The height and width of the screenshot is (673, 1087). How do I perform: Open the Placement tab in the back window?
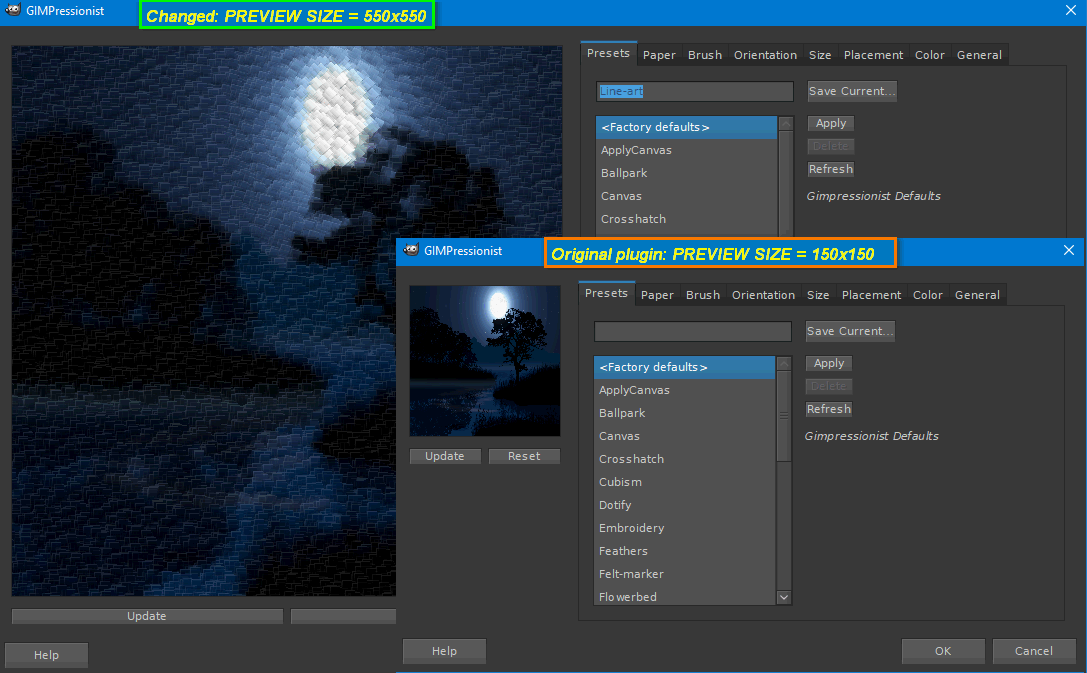tap(873, 55)
